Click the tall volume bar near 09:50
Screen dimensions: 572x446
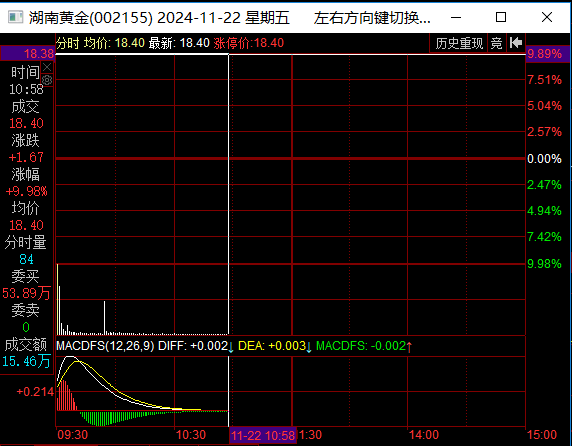click(104, 317)
